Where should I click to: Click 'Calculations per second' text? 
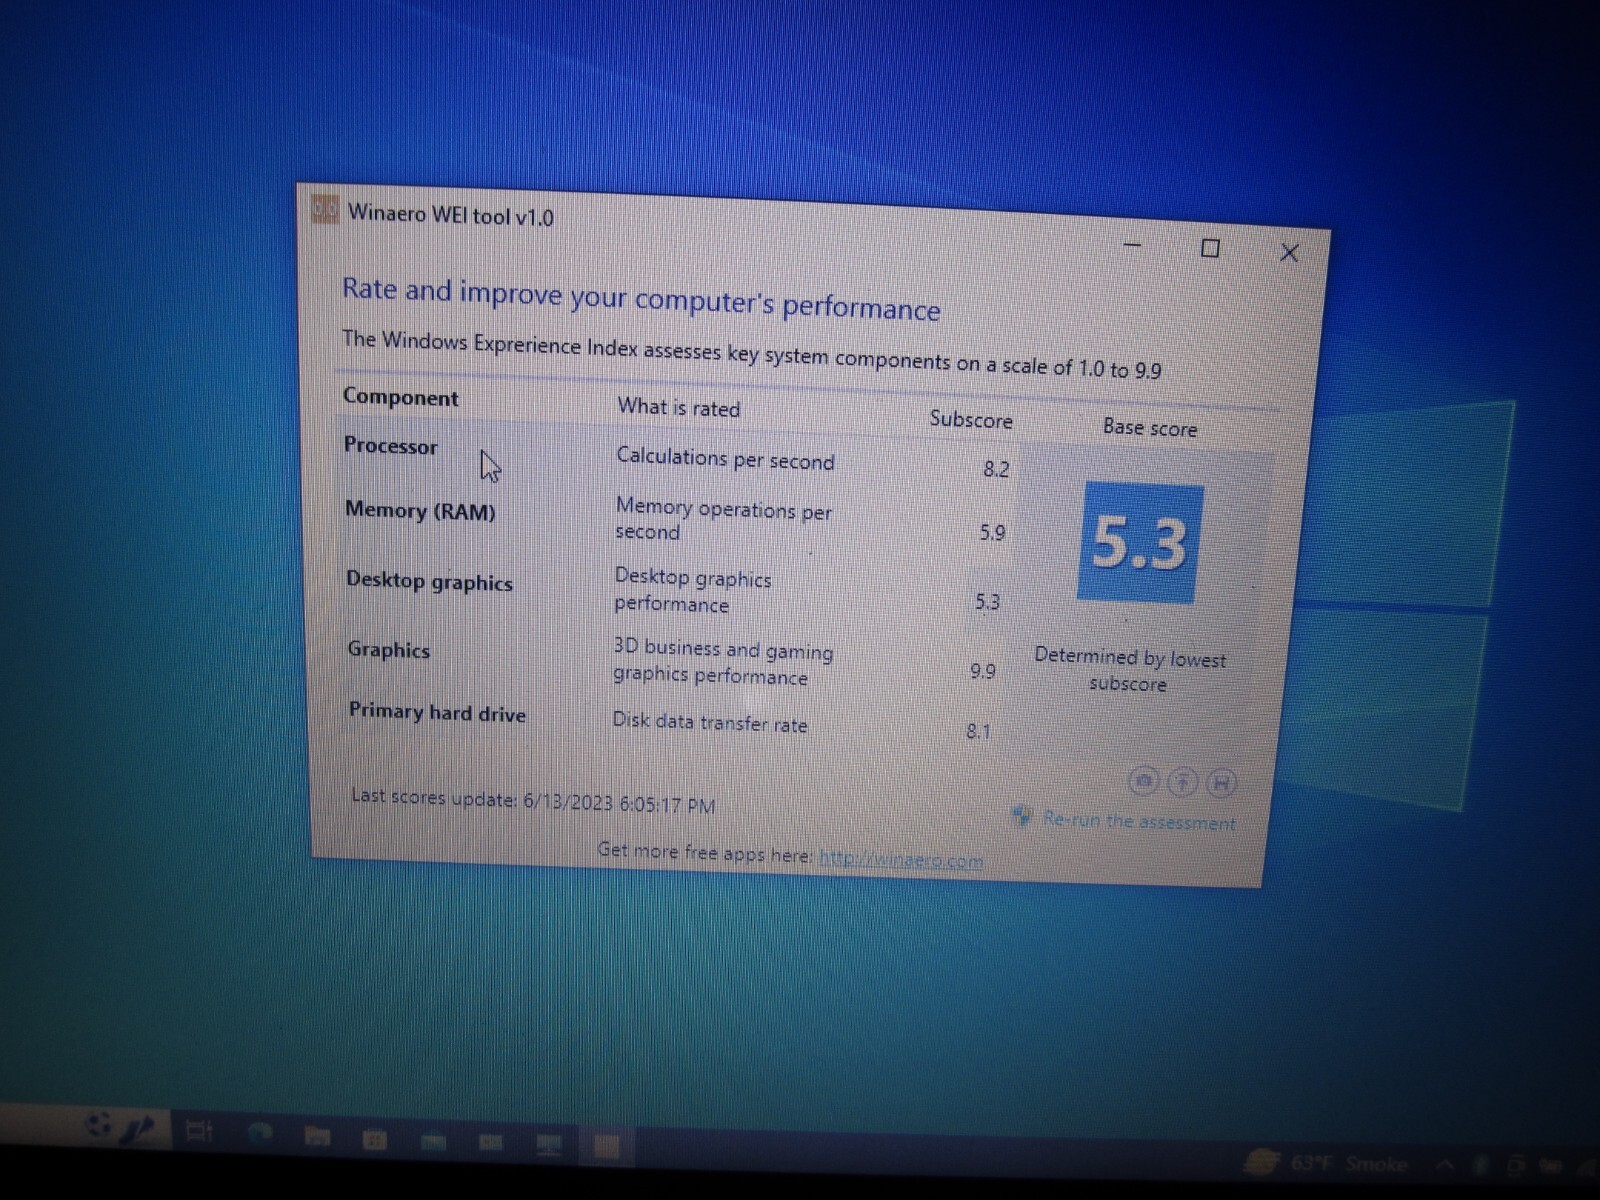coord(725,459)
